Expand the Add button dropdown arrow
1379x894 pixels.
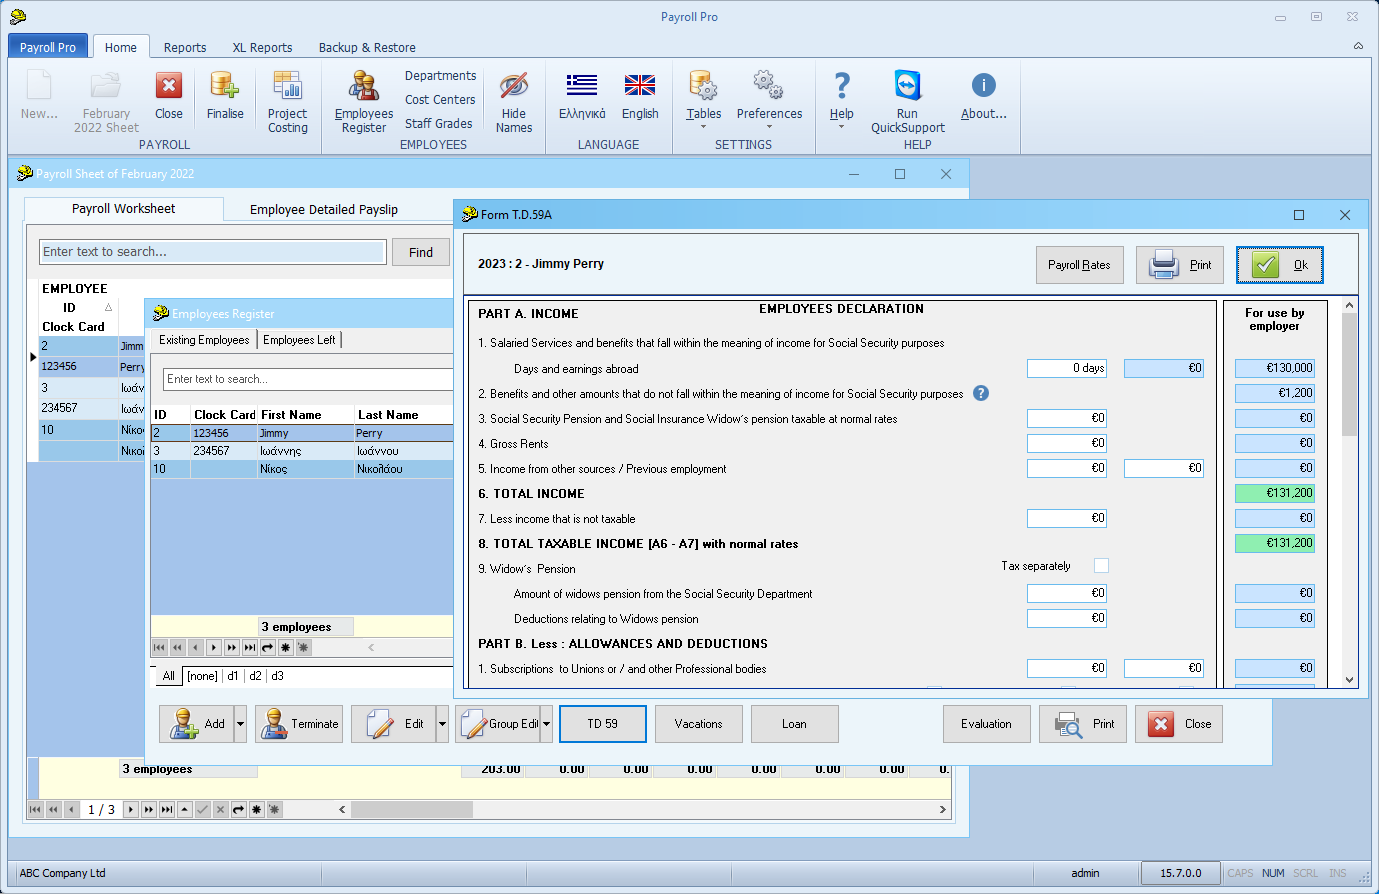click(x=240, y=724)
